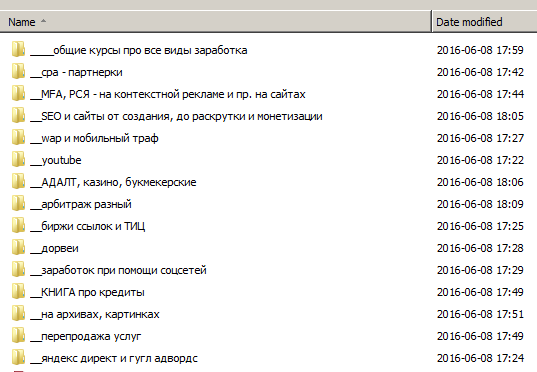Click date '2016-06-08 17:22'

(480, 160)
